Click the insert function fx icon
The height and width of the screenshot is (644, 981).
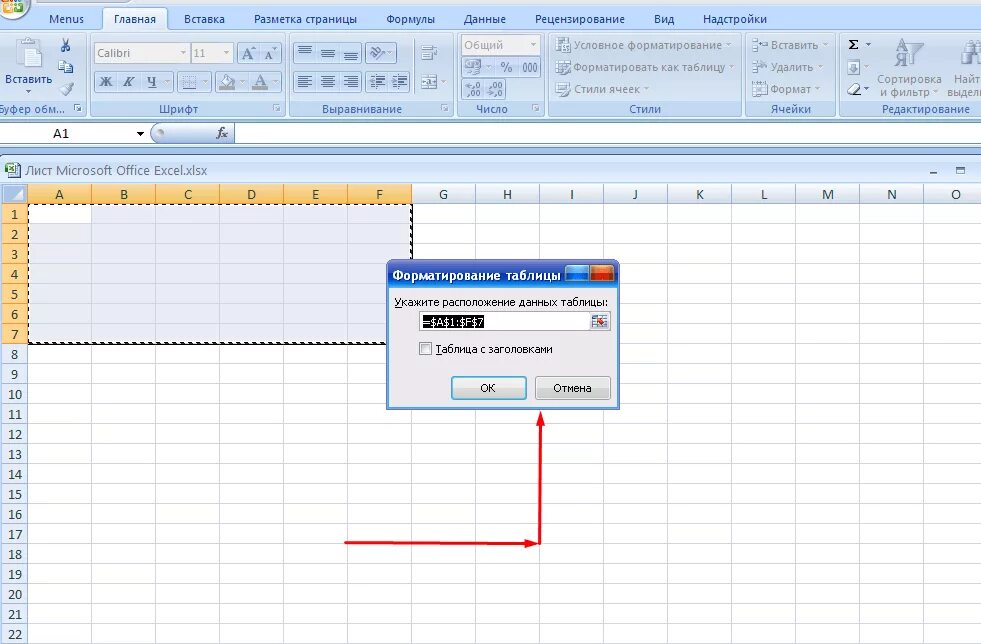pos(221,133)
